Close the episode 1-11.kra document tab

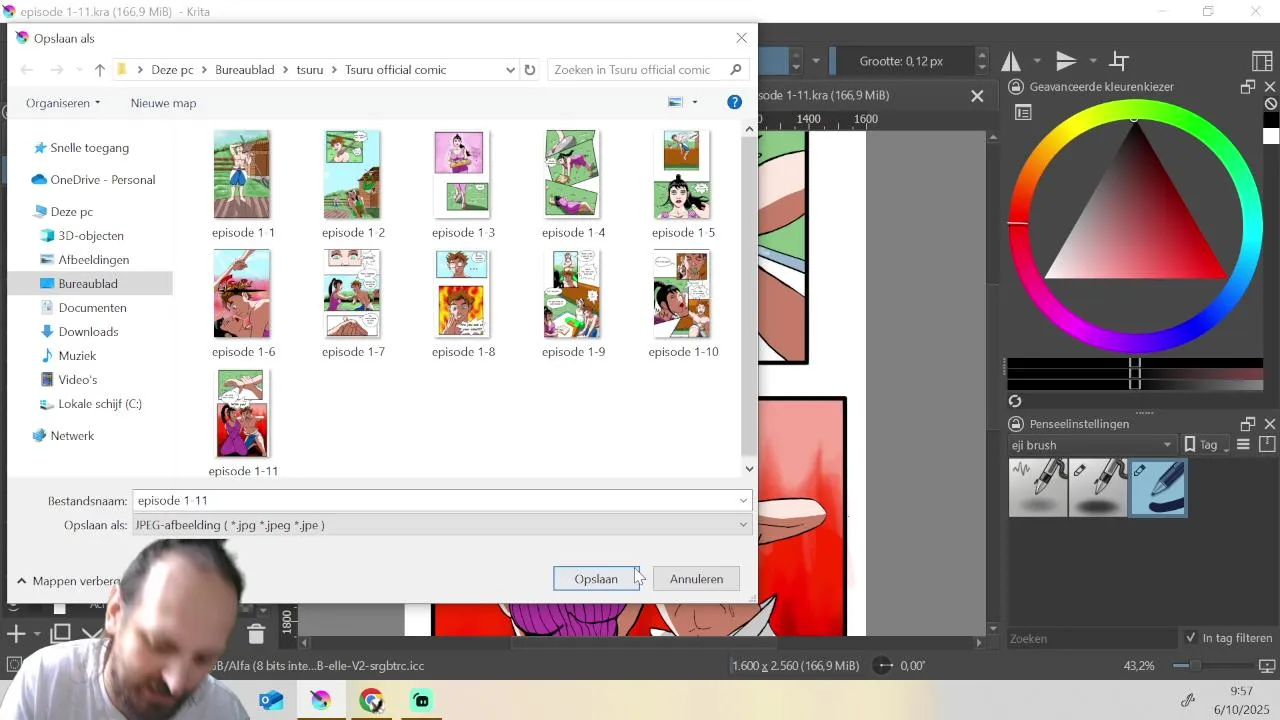pyautogui.click(x=977, y=96)
